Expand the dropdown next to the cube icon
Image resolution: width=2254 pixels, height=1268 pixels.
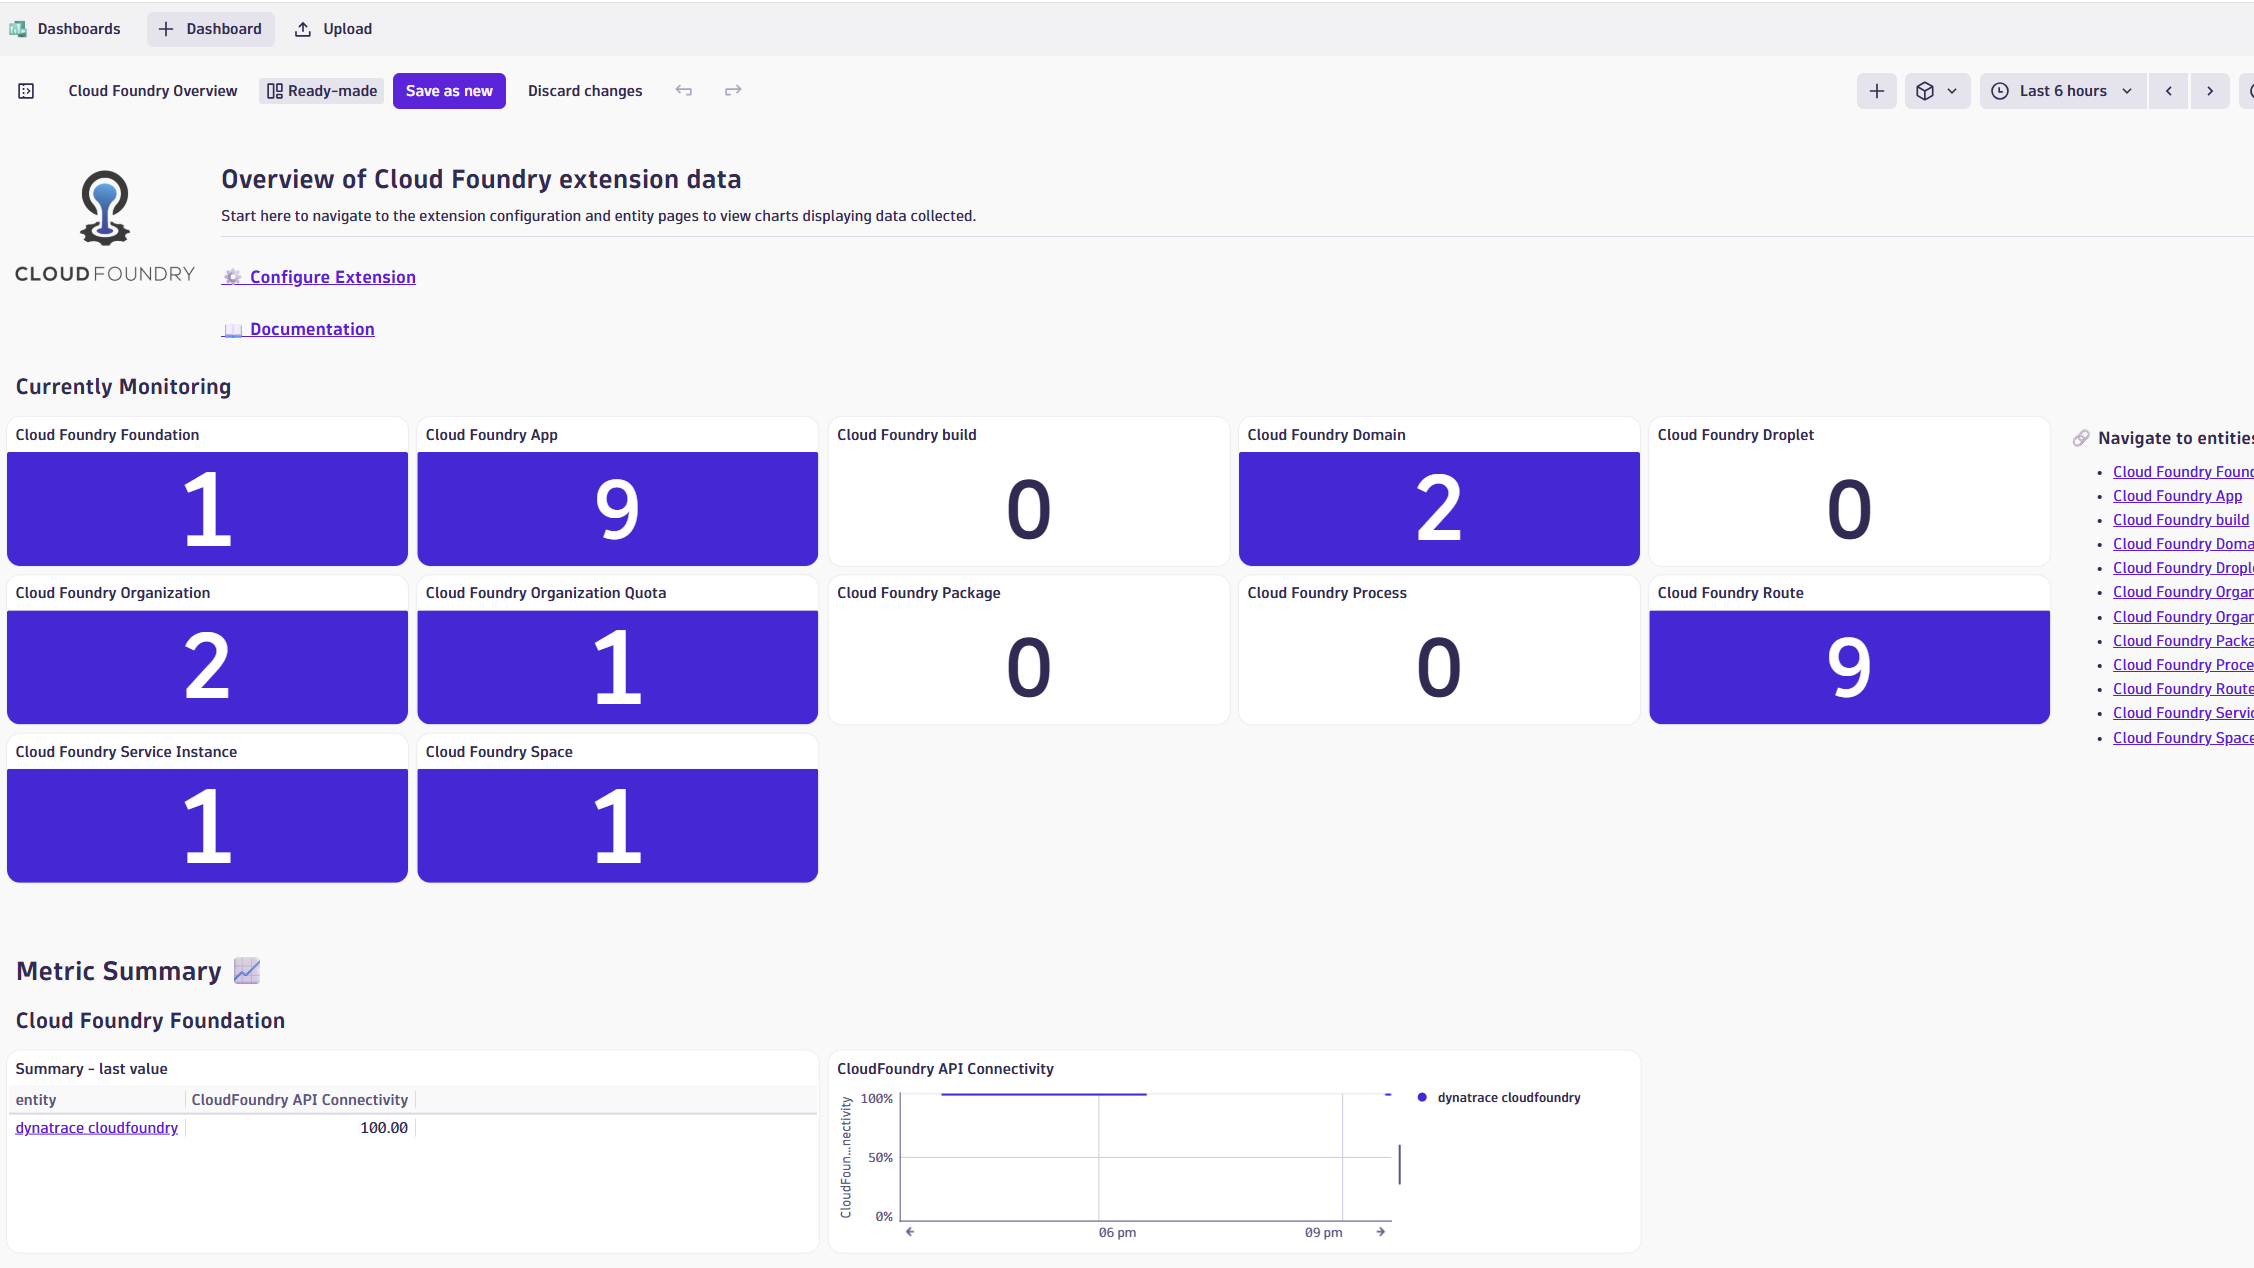(x=1951, y=90)
